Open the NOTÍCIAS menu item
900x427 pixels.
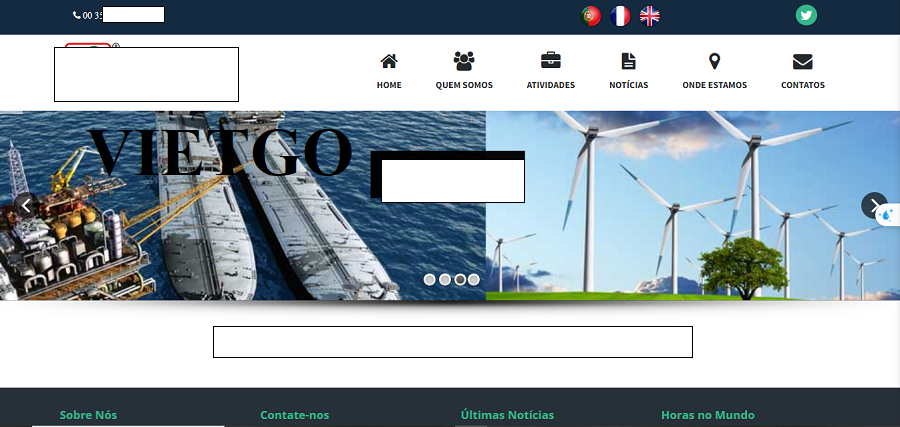click(629, 85)
